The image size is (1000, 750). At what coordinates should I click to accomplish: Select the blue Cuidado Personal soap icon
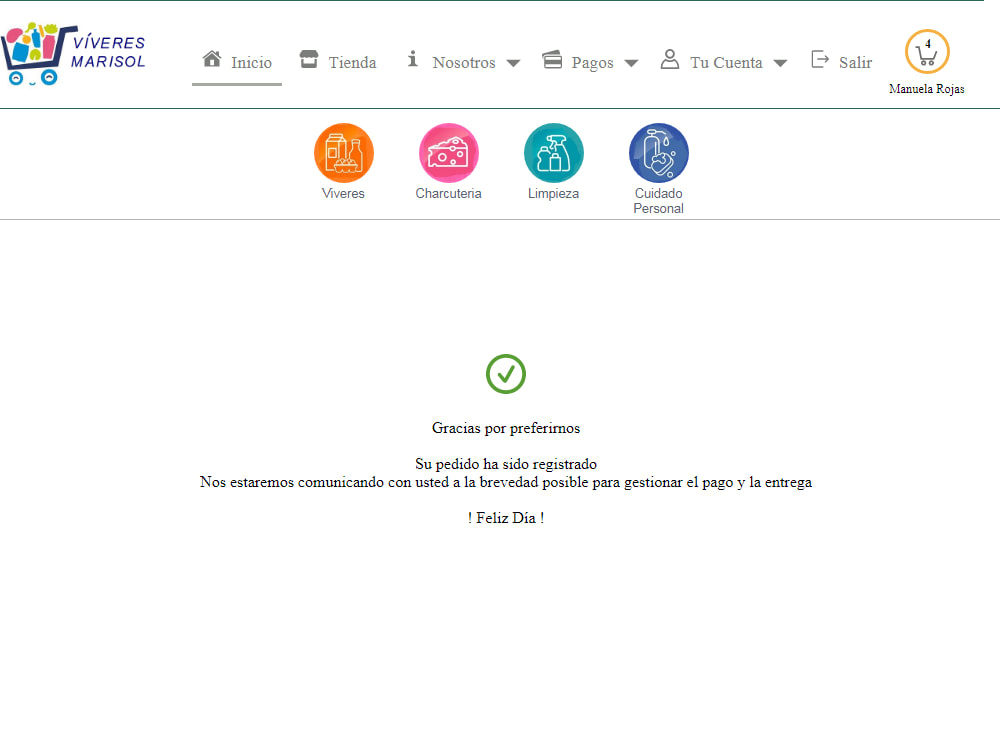coord(659,153)
